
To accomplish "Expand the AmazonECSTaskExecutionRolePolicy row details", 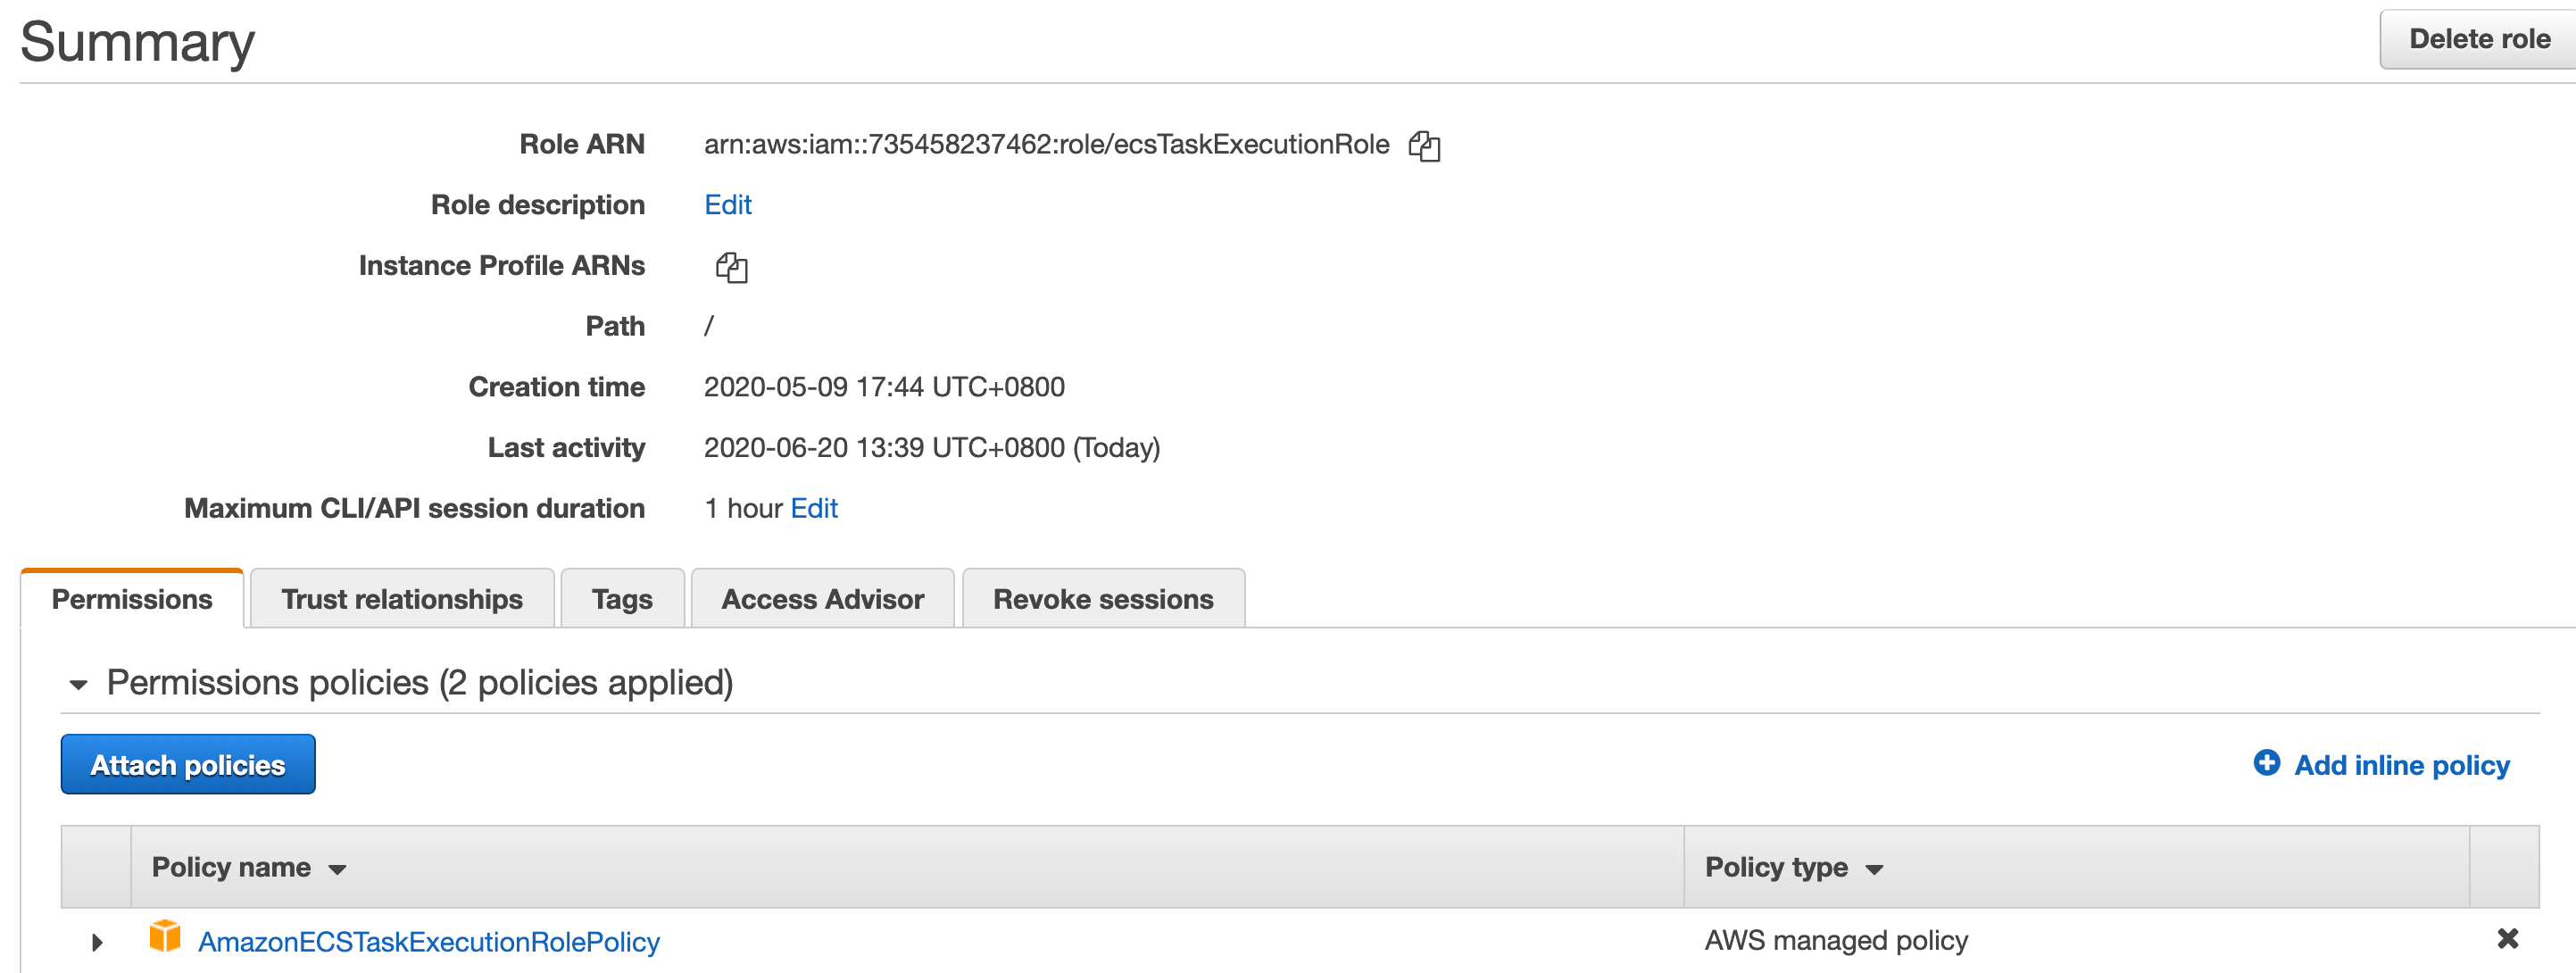I will click(x=97, y=941).
